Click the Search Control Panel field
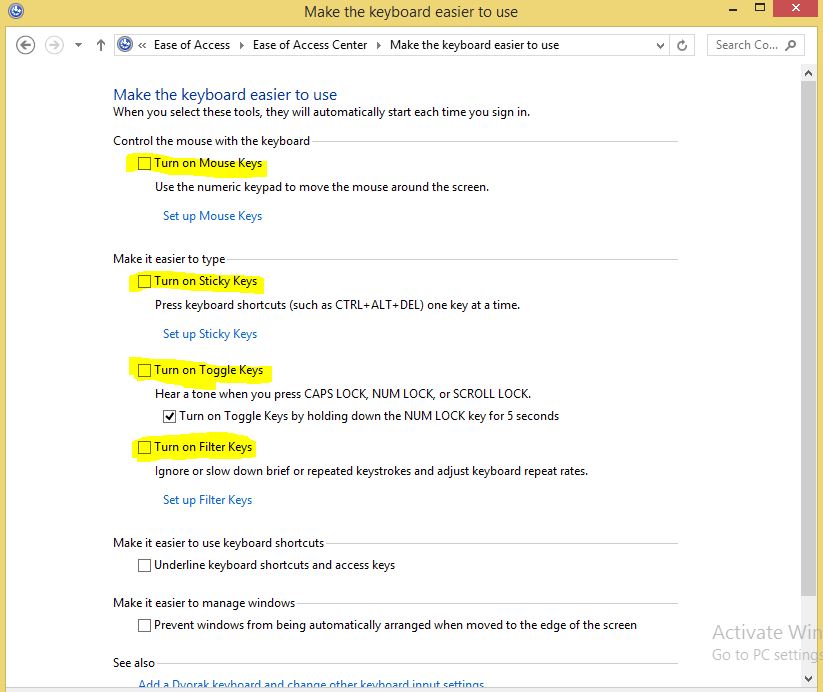 pyautogui.click(x=755, y=45)
